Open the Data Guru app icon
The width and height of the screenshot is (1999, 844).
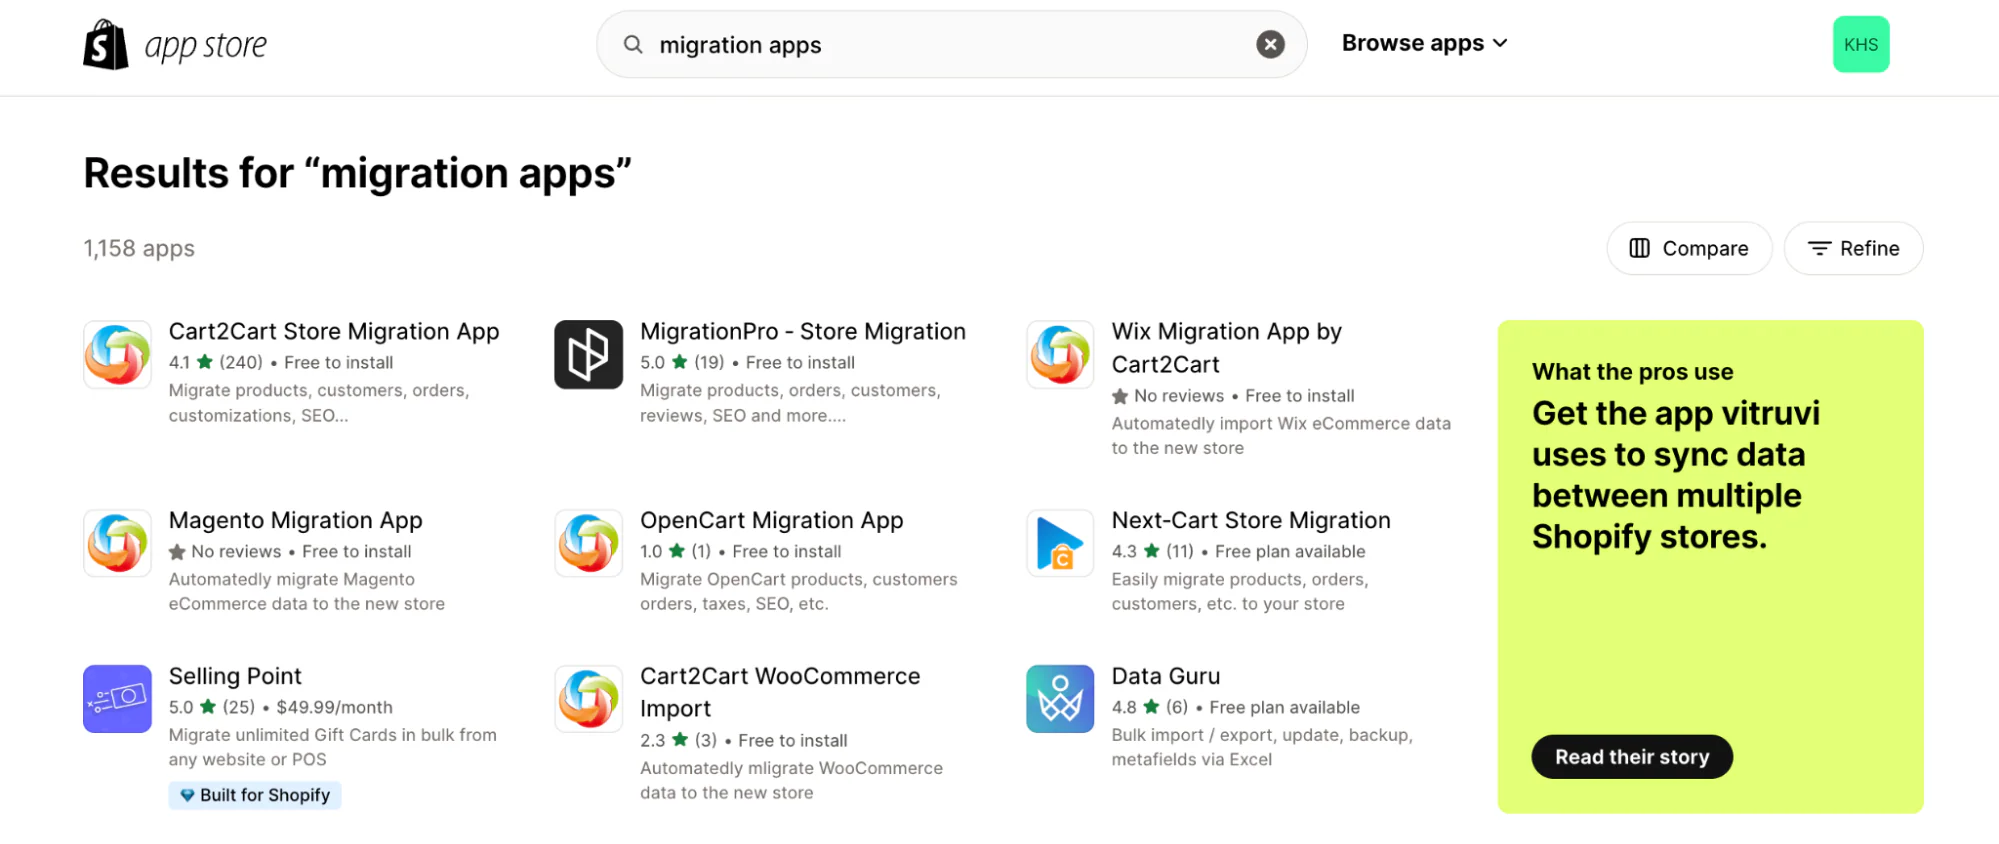click(1060, 699)
